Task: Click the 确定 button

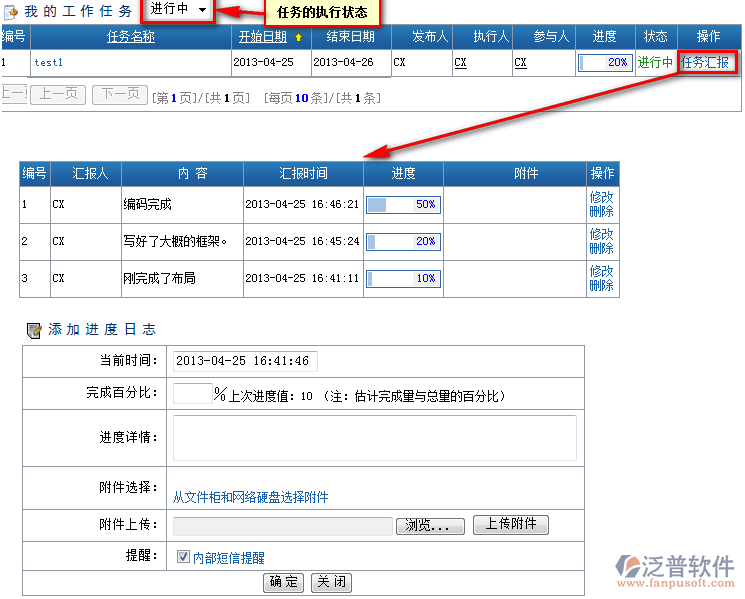Action: click(x=284, y=582)
